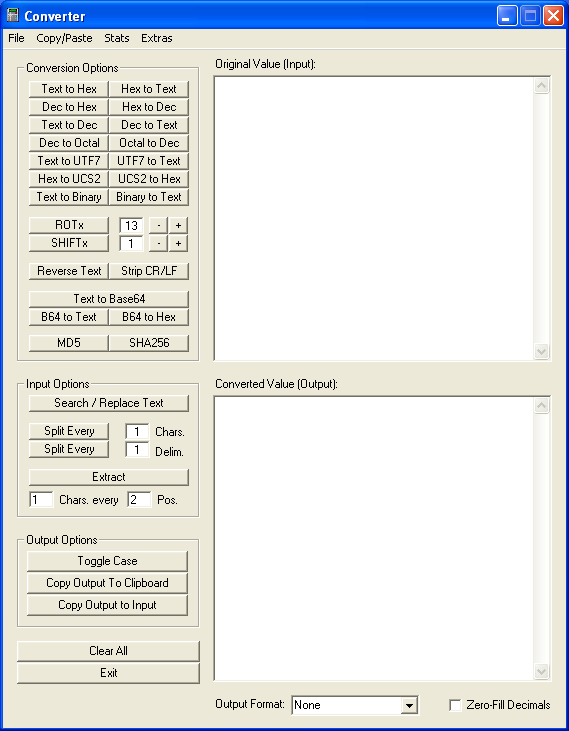Click the Clear All button
This screenshot has height=731, width=569.
point(108,651)
